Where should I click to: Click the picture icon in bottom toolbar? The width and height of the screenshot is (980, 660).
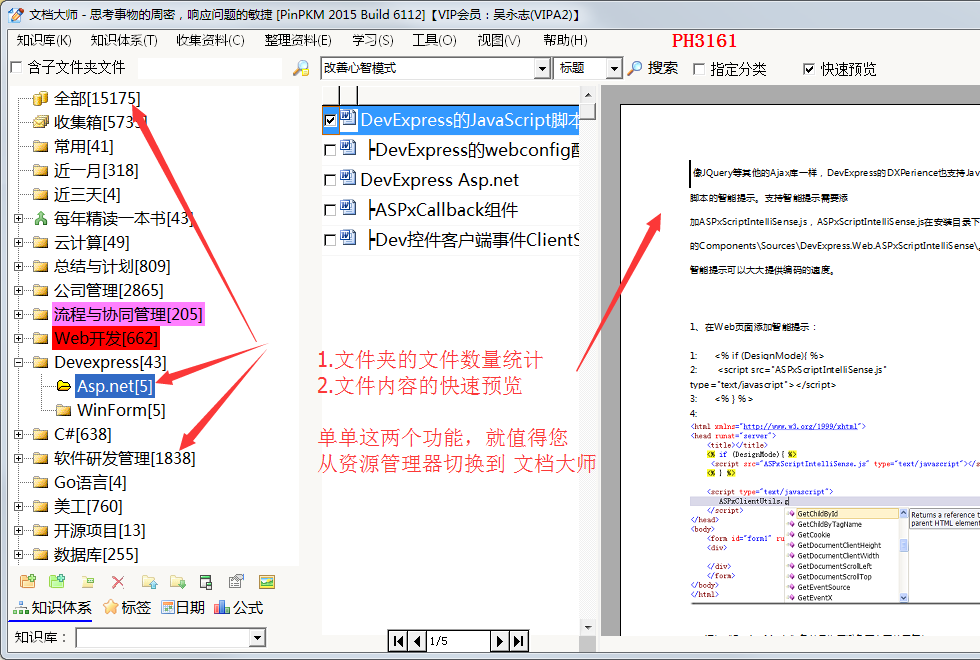tap(267, 582)
